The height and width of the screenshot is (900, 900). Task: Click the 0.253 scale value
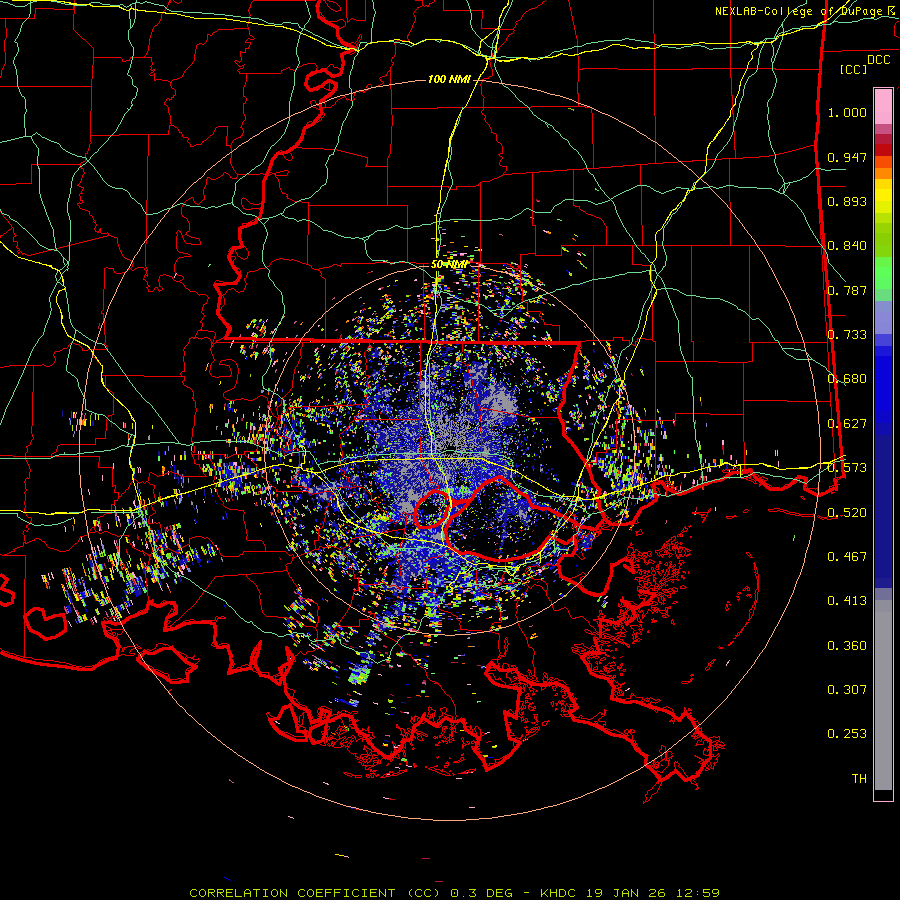click(847, 734)
